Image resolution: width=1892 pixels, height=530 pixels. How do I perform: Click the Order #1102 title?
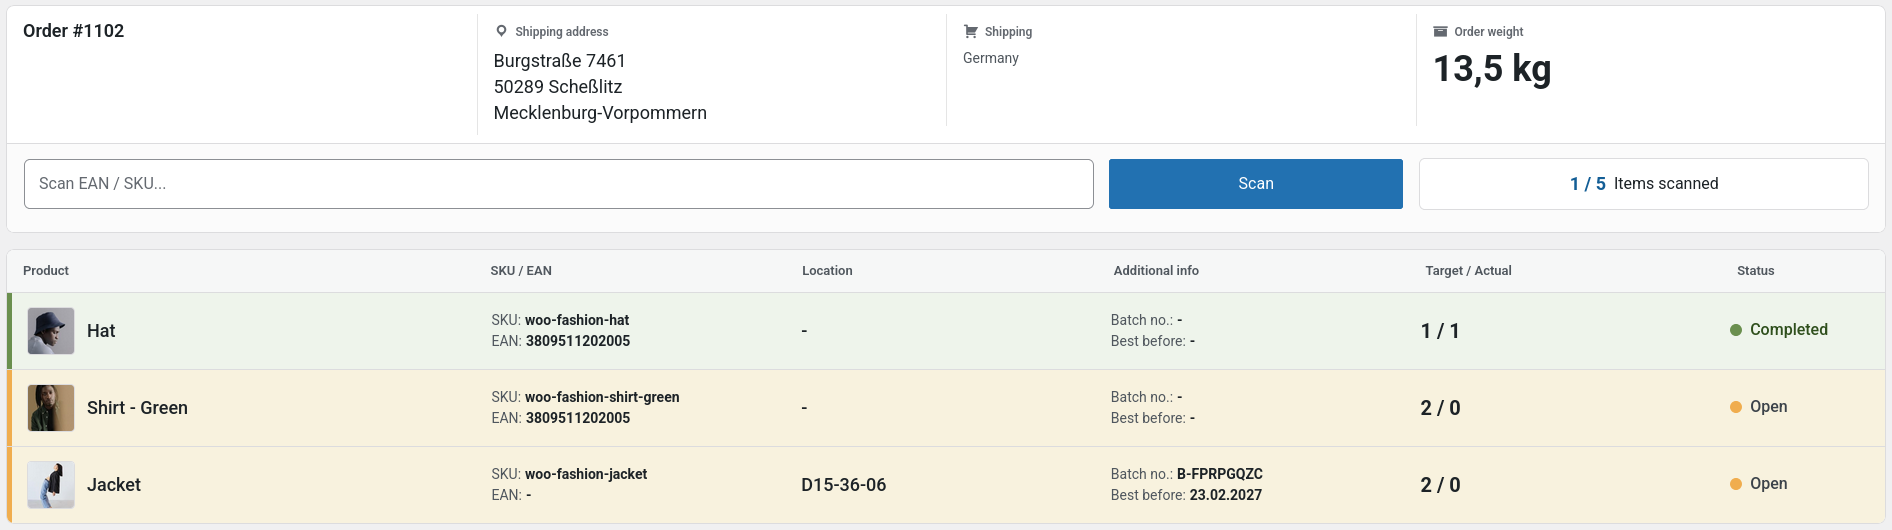pos(74,31)
